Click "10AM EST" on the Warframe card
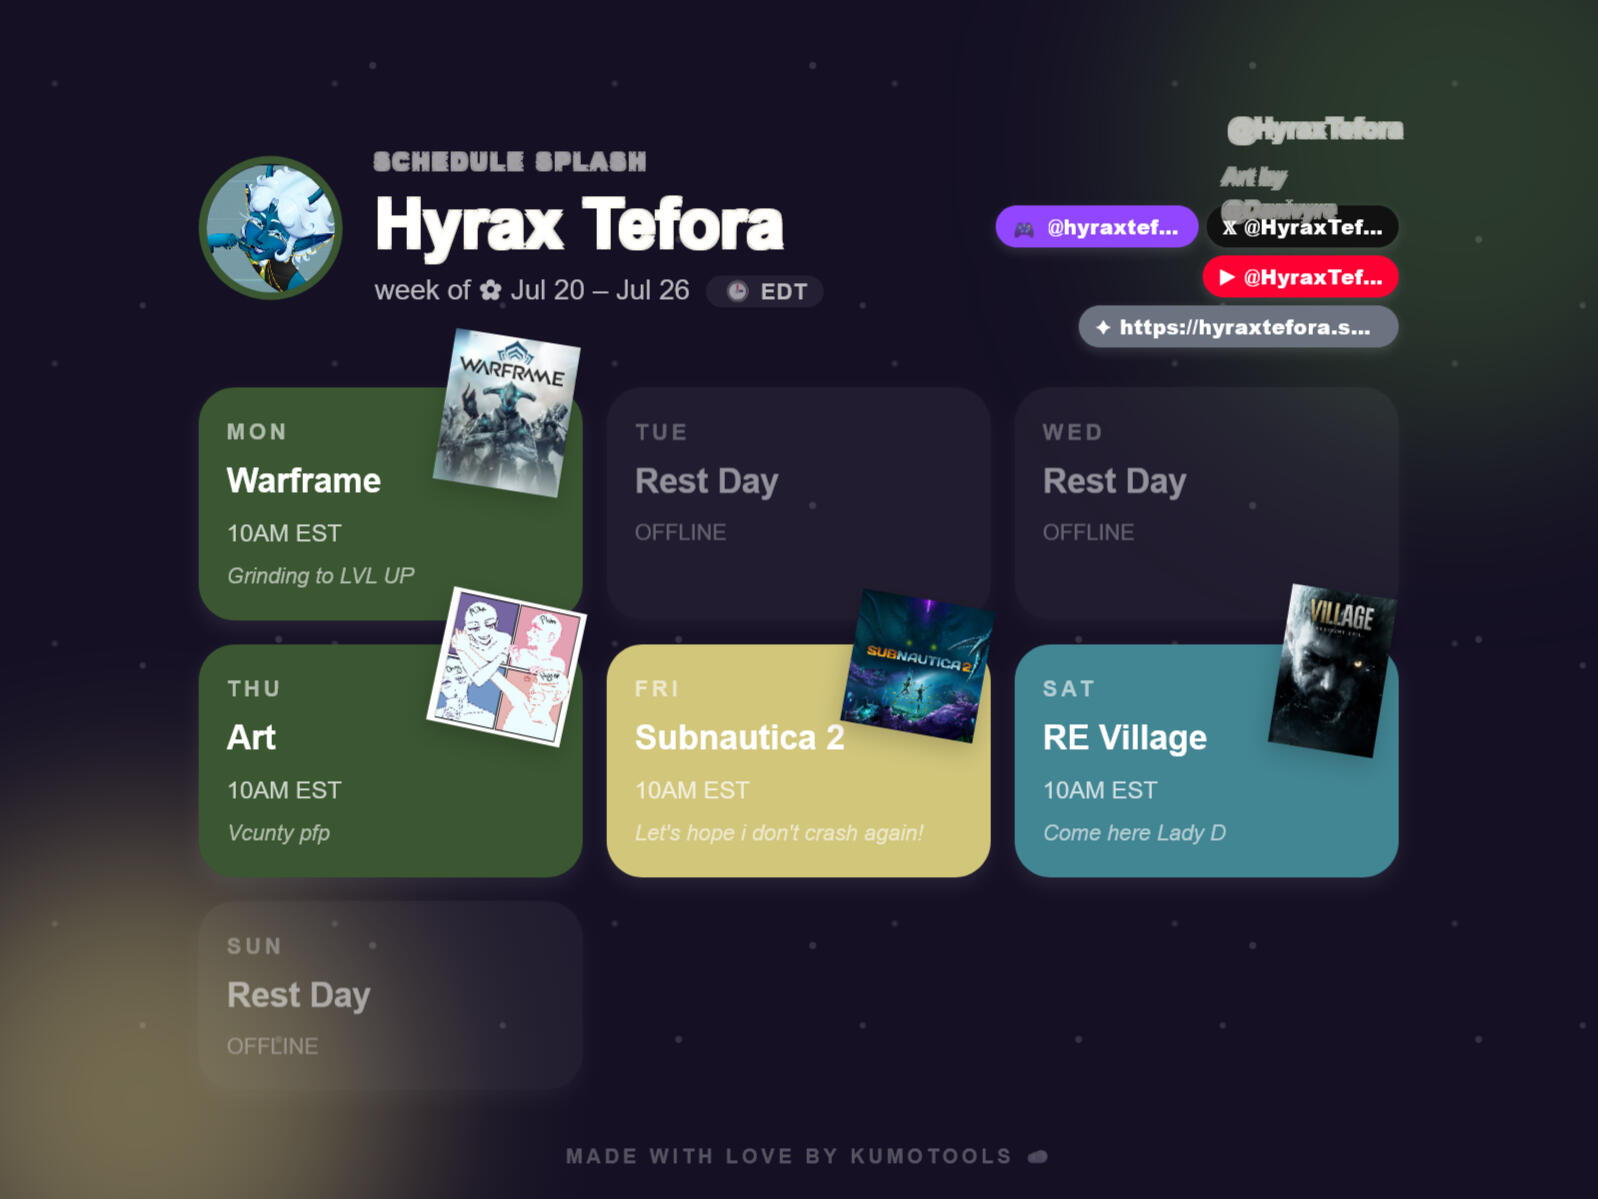Screen dimensions: 1598x1199 pos(284,533)
